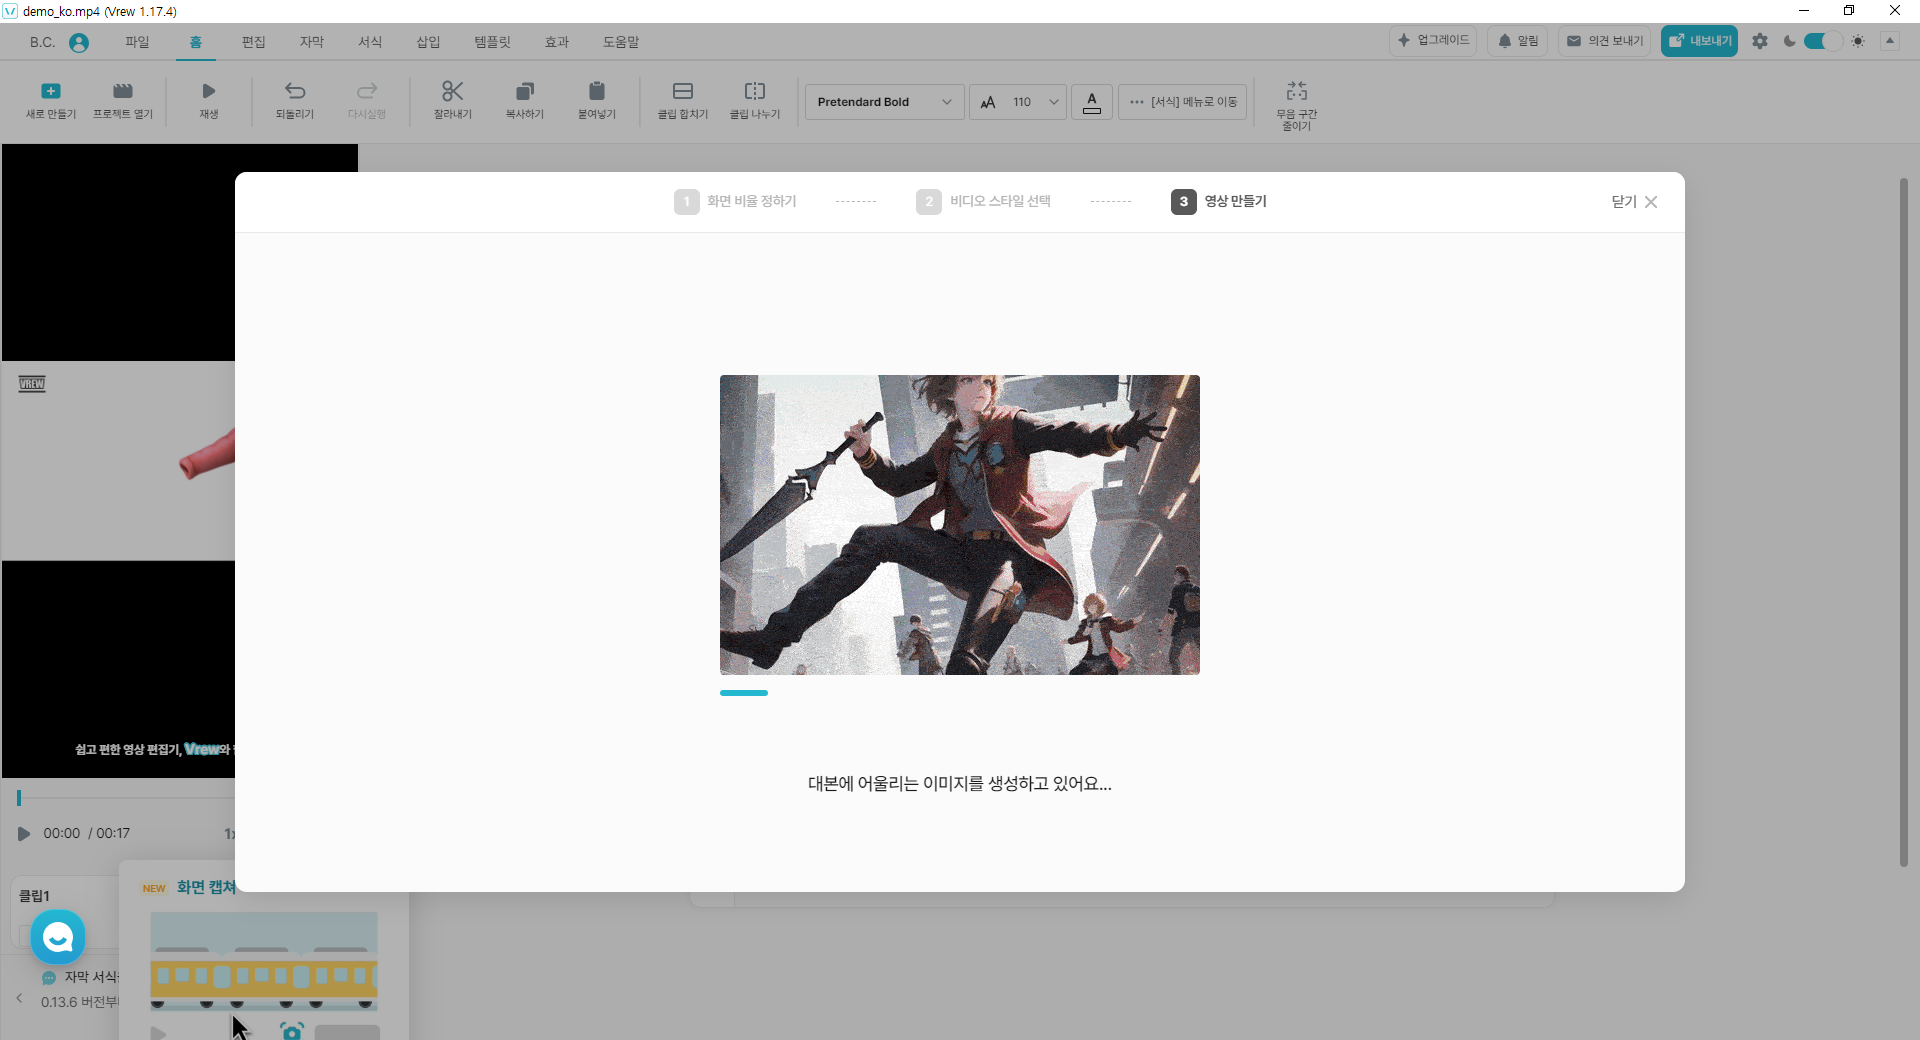
Task: Click the 의견 보내기 feedback button
Action: coord(1604,41)
